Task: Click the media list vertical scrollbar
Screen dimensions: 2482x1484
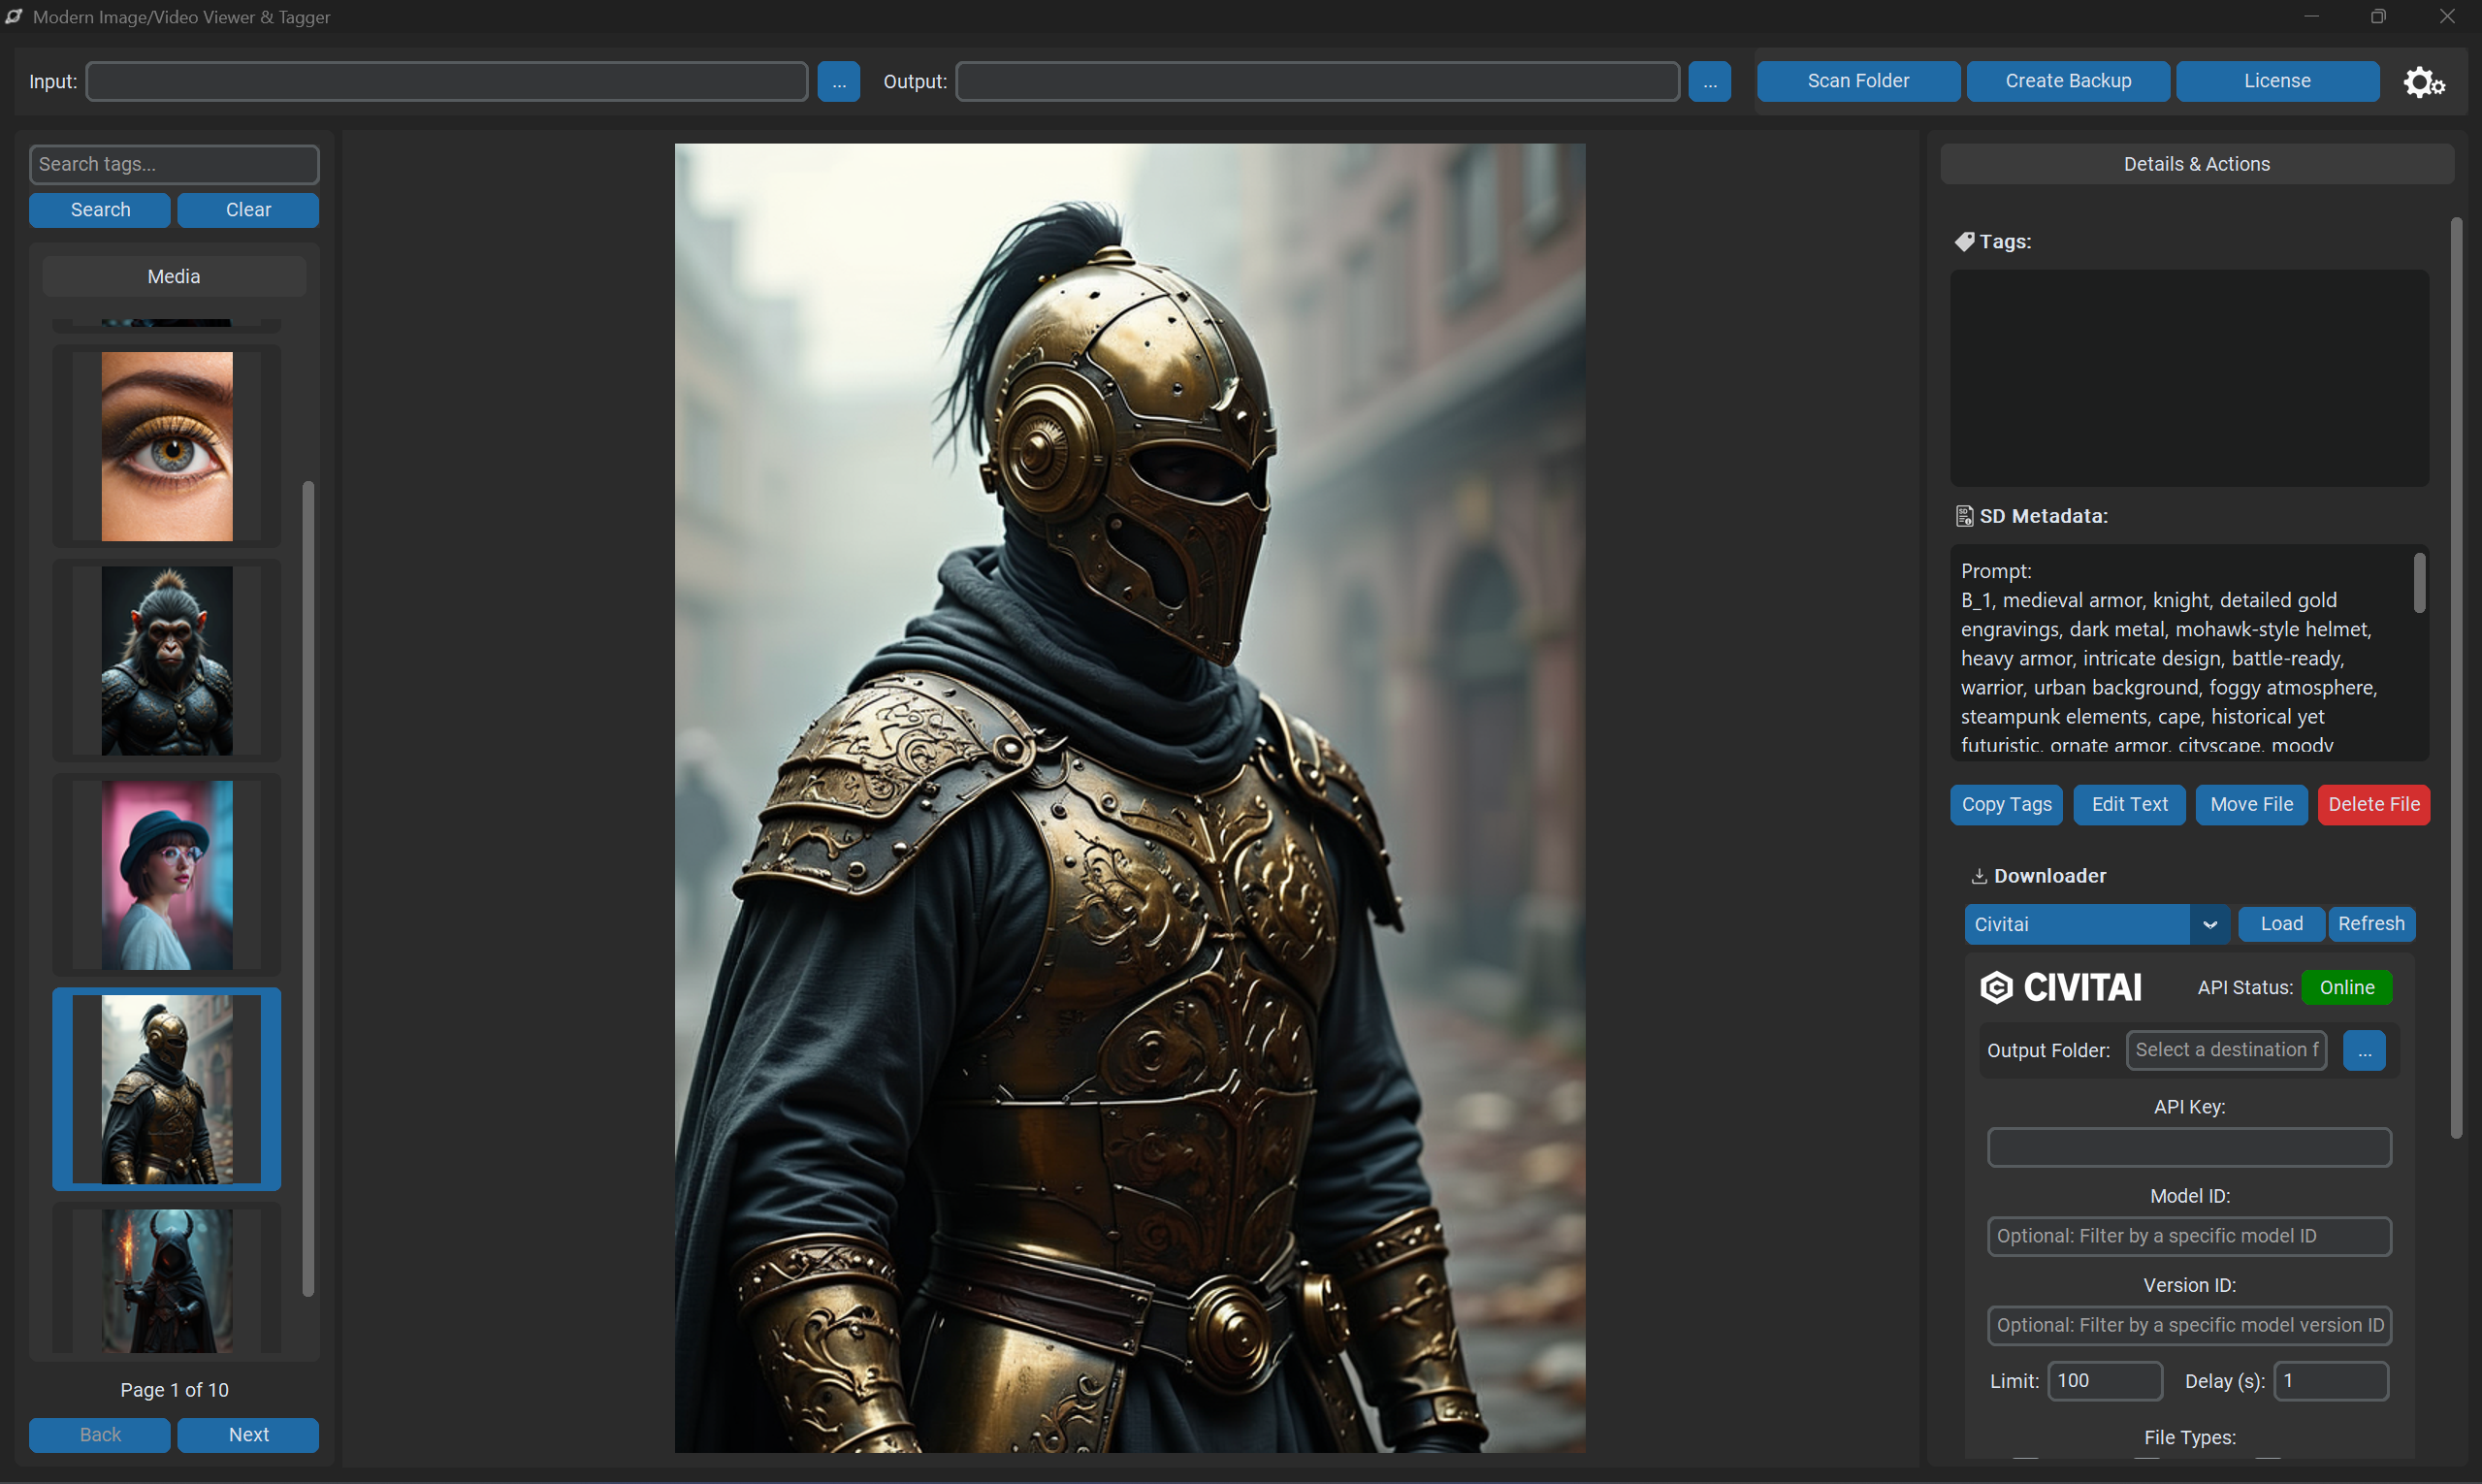Action: click(308, 888)
